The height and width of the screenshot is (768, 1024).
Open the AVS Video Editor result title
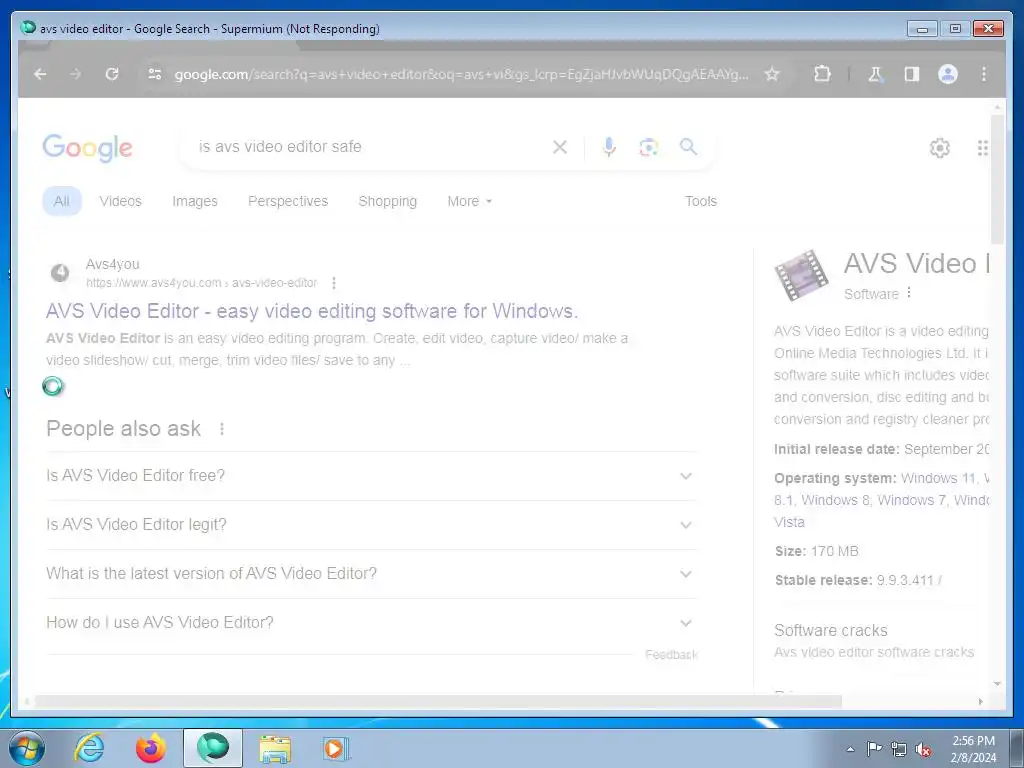(x=312, y=311)
